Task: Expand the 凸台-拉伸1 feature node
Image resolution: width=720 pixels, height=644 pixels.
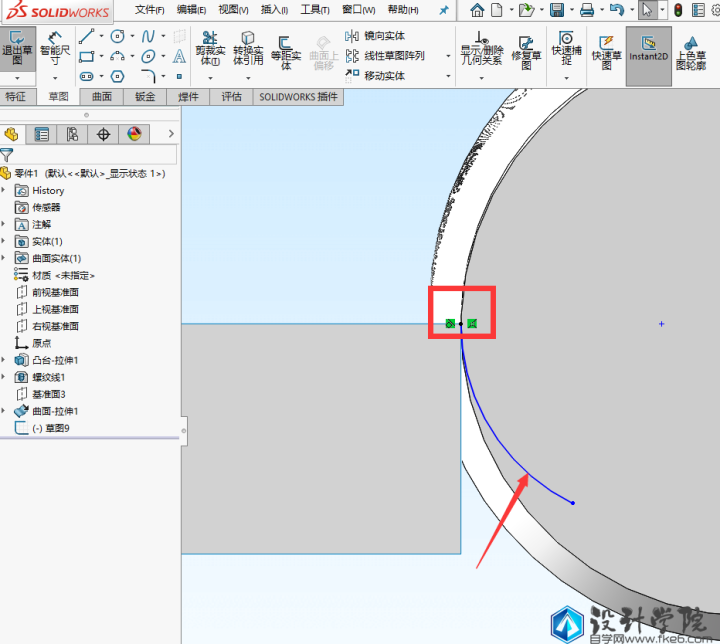Action: [x=5, y=360]
